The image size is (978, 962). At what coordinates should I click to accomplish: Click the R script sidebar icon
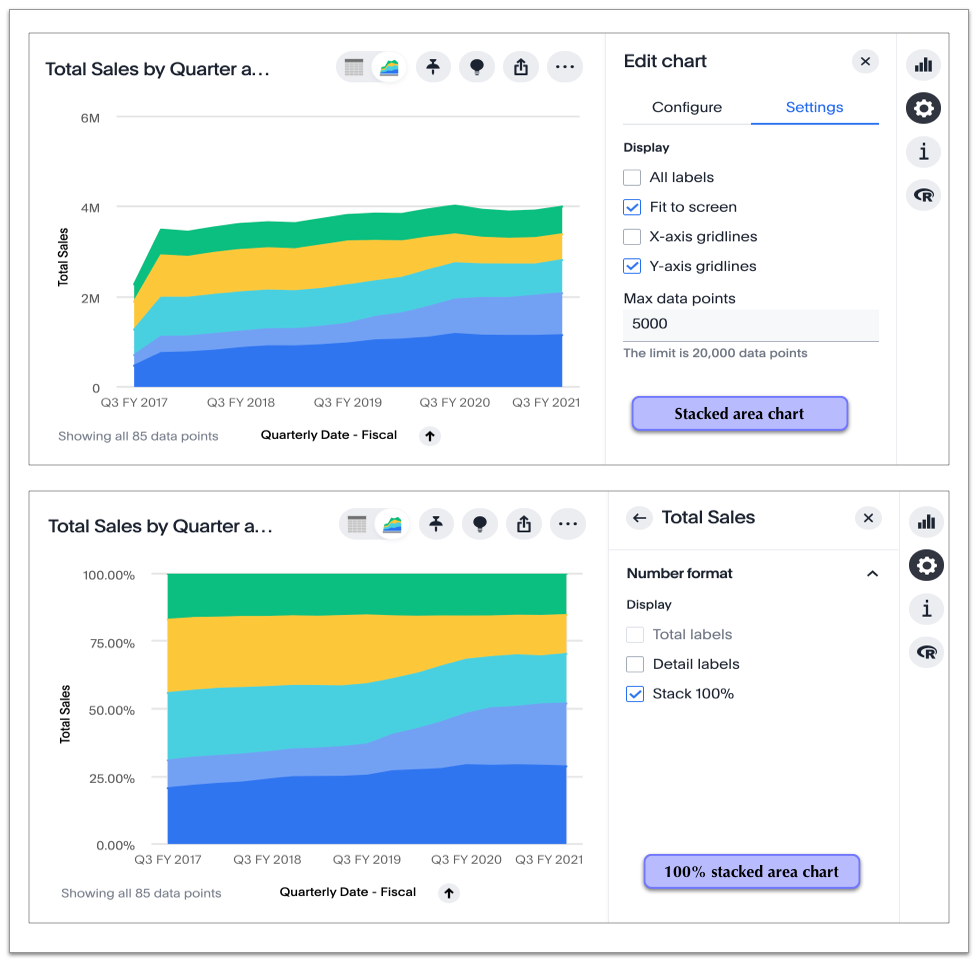(923, 195)
